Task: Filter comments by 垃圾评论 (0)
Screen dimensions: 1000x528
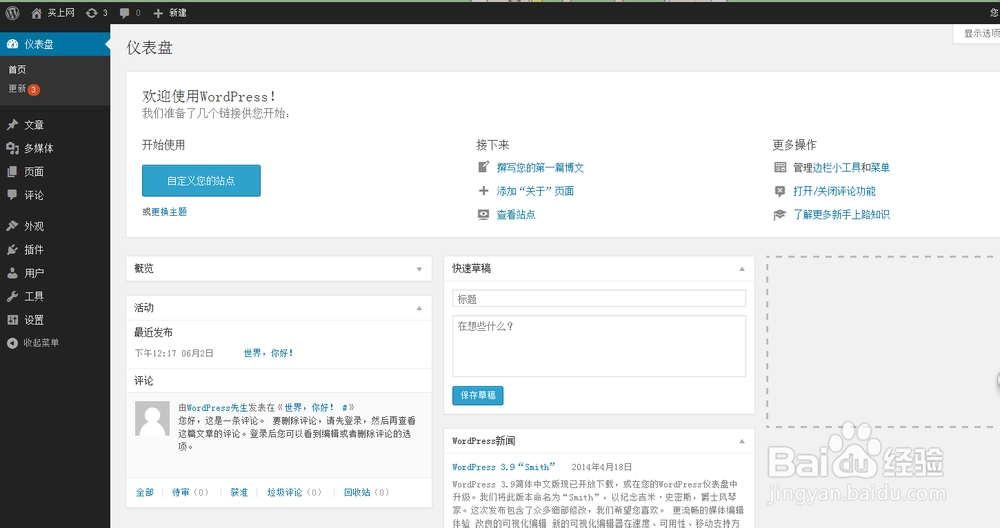Action: coord(295,492)
